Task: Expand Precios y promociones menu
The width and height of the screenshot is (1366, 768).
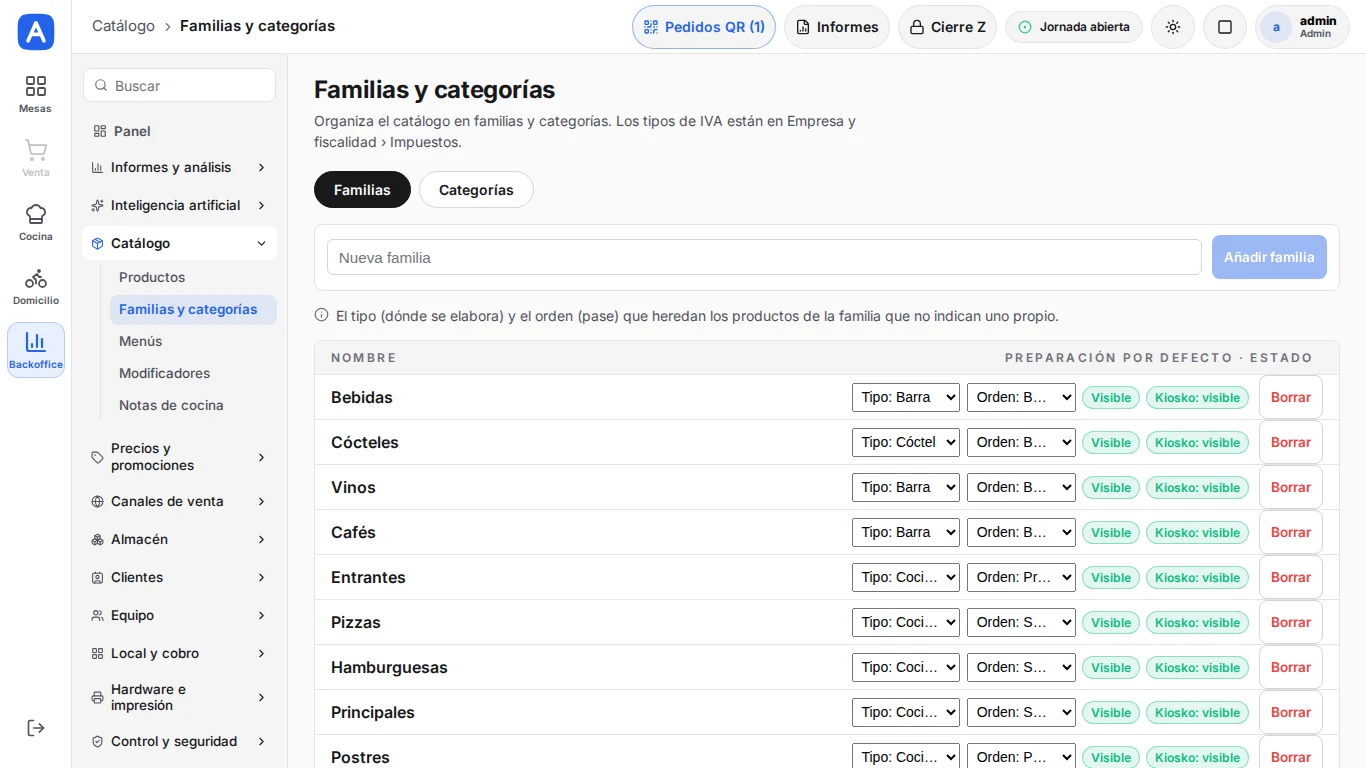Action: [x=179, y=457]
